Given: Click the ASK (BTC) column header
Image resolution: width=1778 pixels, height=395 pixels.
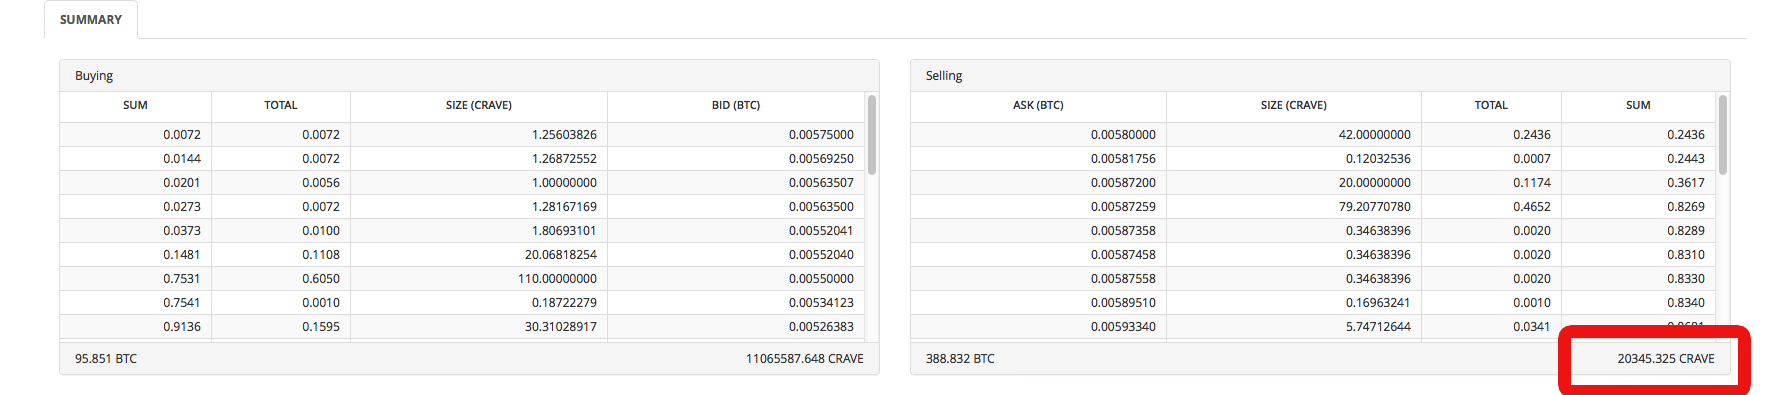Looking at the screenshot, I should [x=1038, y=105].
